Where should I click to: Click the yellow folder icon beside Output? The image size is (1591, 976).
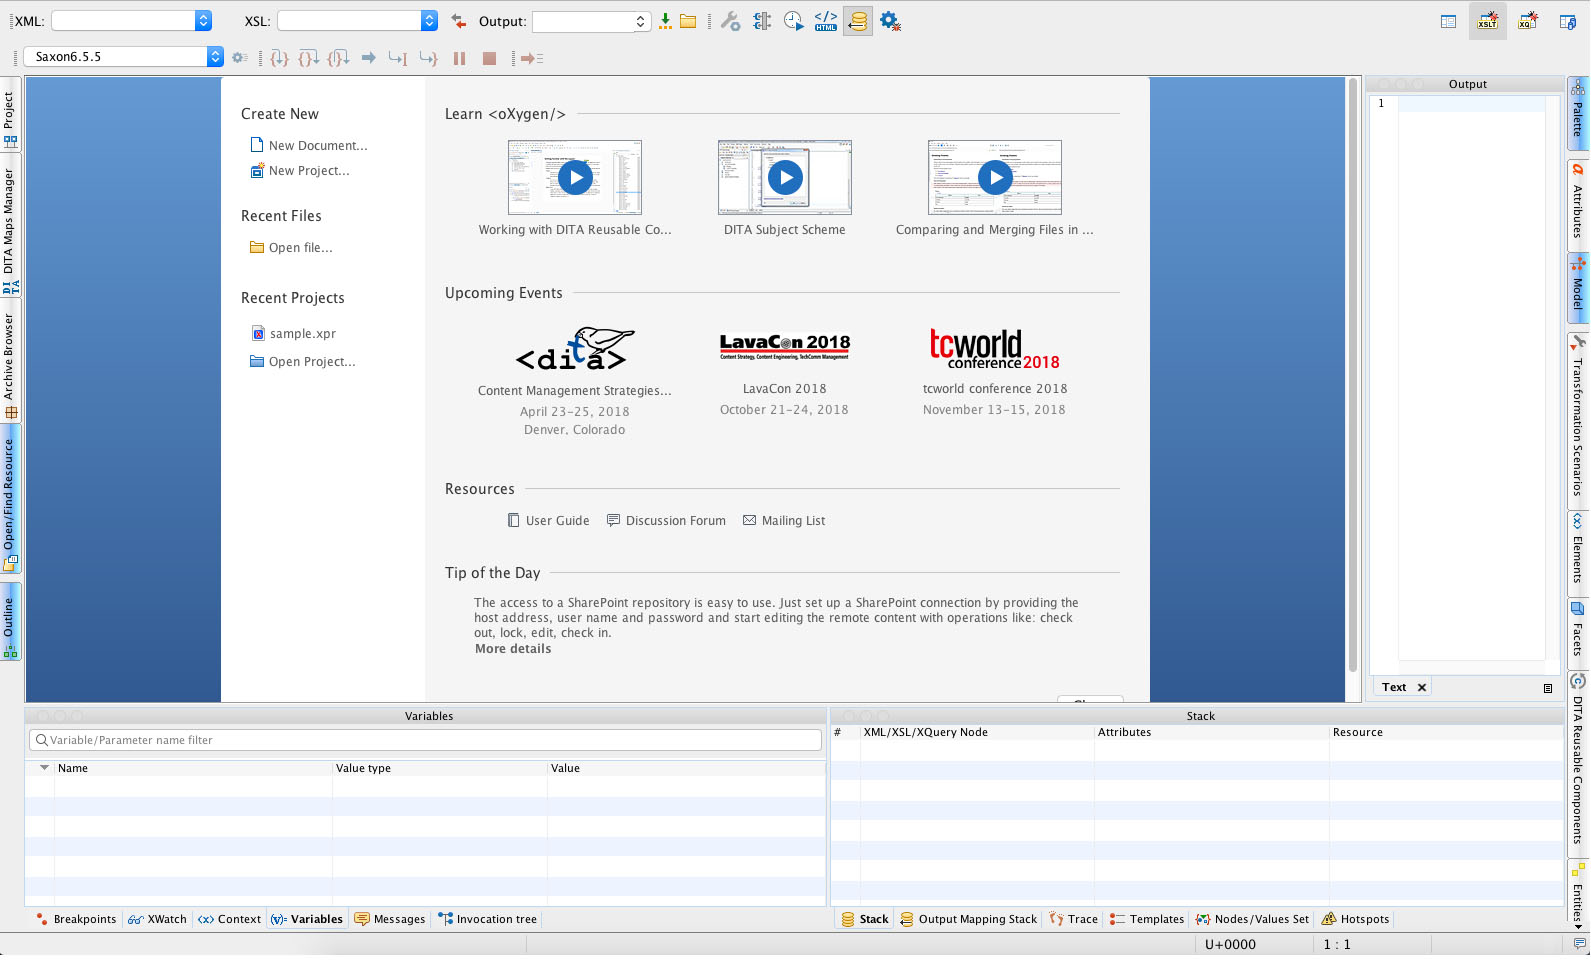[688, 21]
